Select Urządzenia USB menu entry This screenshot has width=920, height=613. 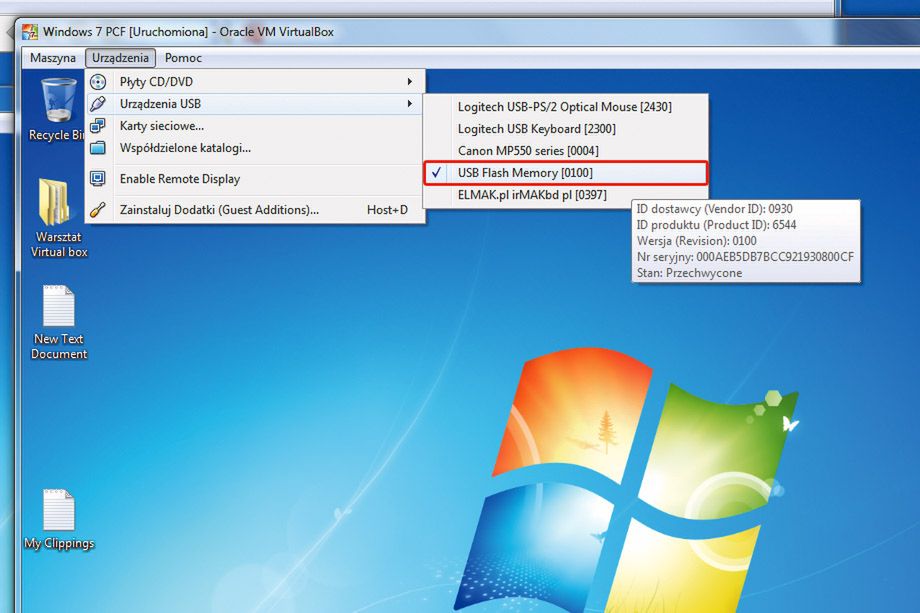pyautogui.click(x=256, y=104)
